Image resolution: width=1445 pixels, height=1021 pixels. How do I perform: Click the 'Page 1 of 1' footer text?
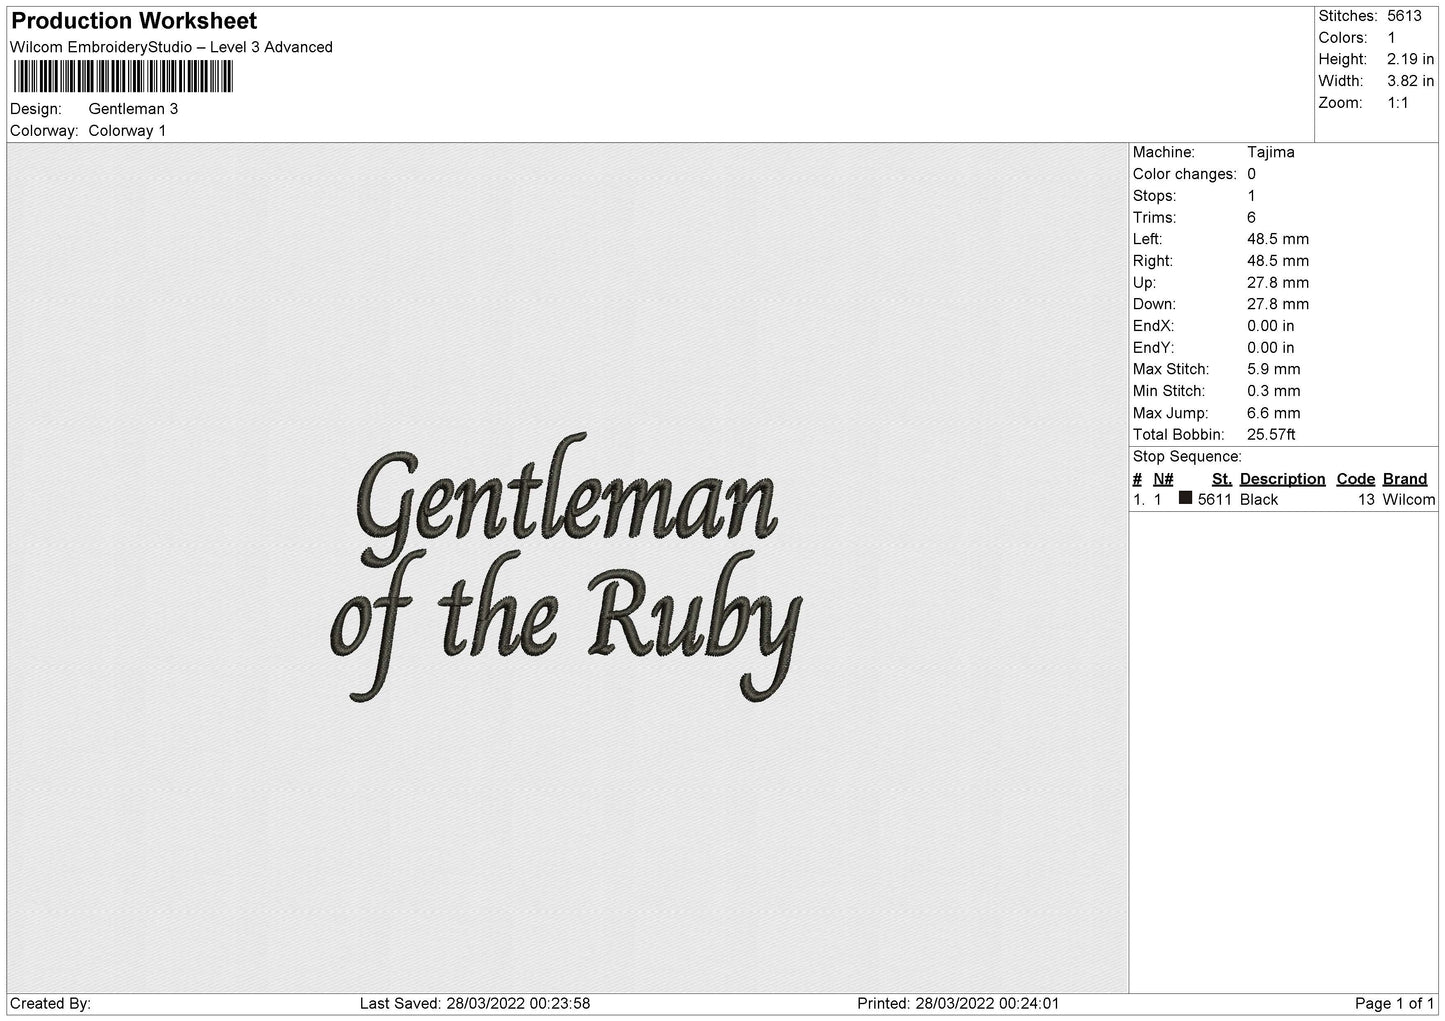[x=1394, y=1003]
